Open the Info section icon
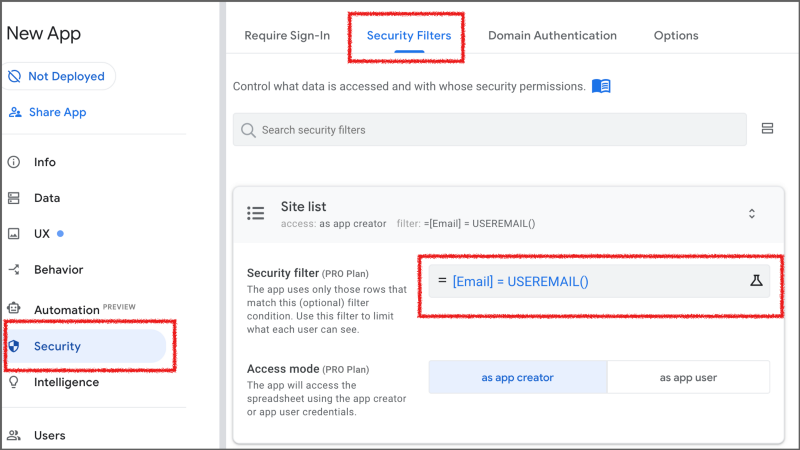This screenshot has width=800, height=450. 14,162
